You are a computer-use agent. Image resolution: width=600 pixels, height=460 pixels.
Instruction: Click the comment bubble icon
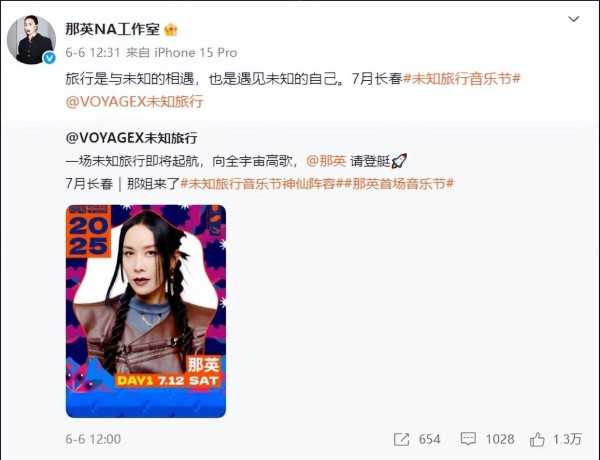[x=468, y=439]
